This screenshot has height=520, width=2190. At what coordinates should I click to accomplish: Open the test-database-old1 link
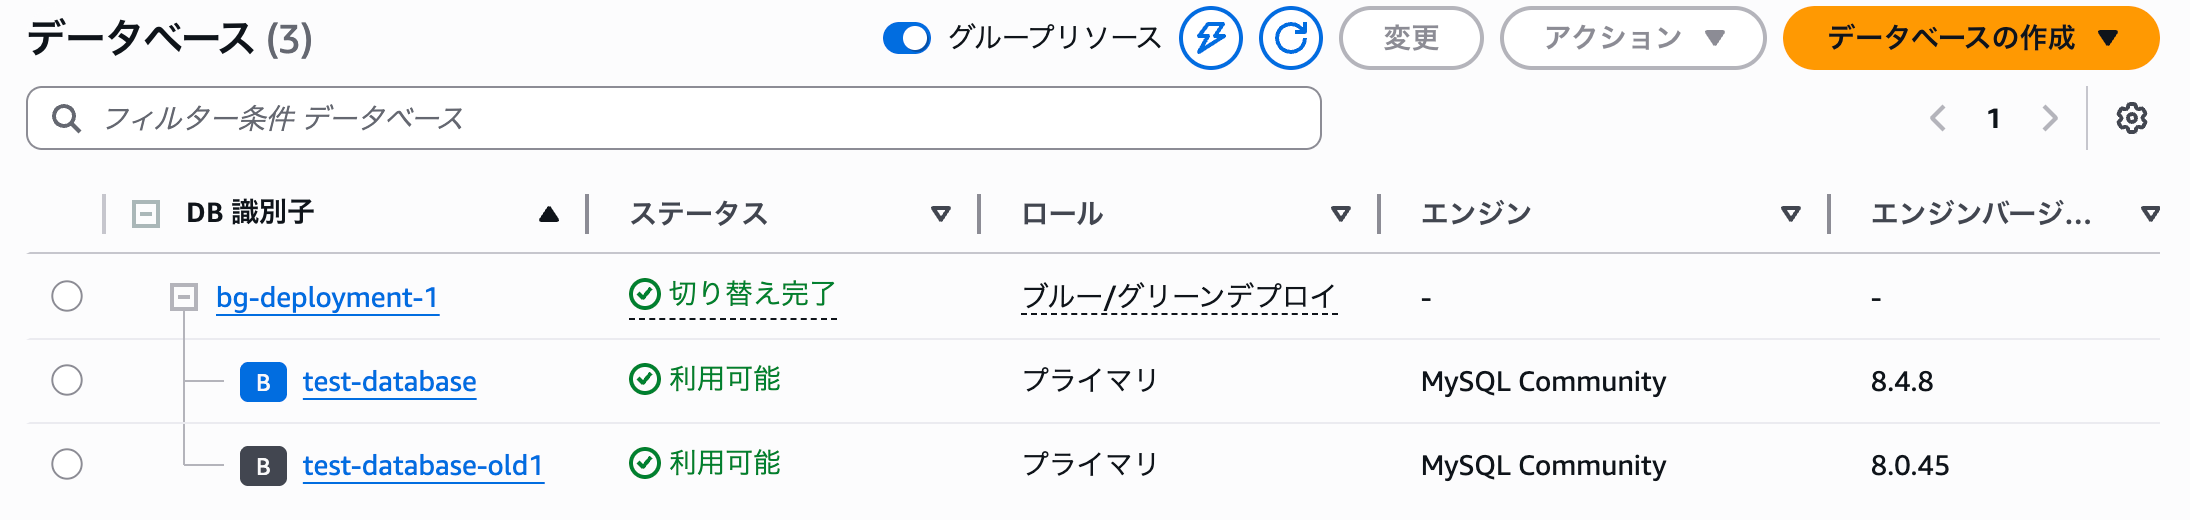(423, 466)
